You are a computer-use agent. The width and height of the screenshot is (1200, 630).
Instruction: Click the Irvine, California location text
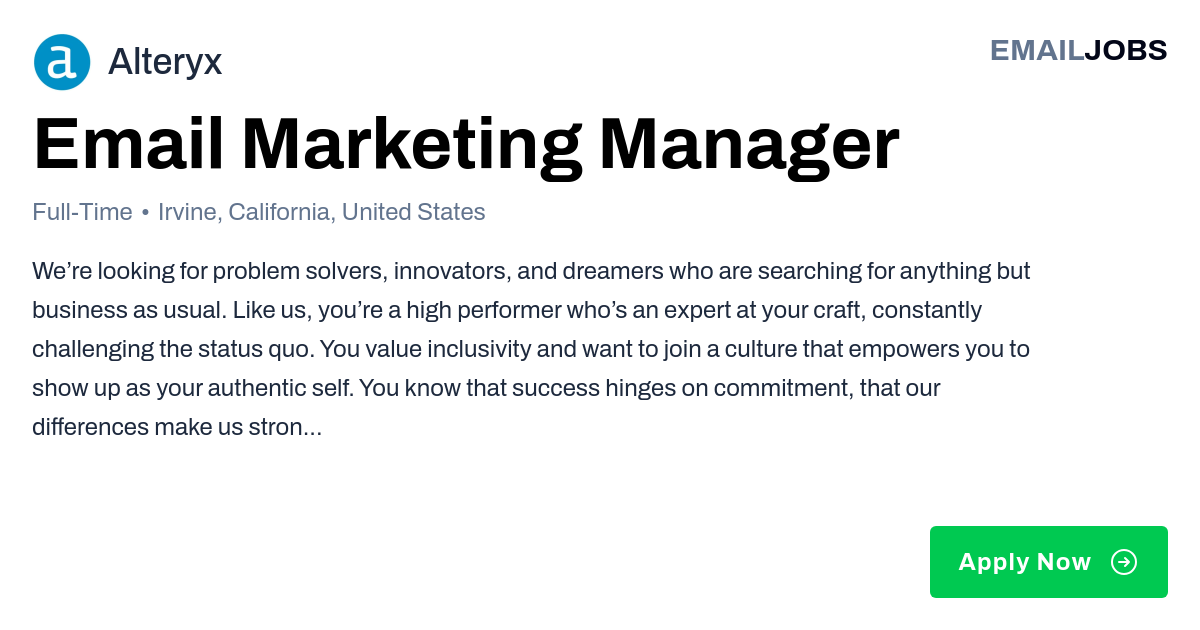coord(247,212)
